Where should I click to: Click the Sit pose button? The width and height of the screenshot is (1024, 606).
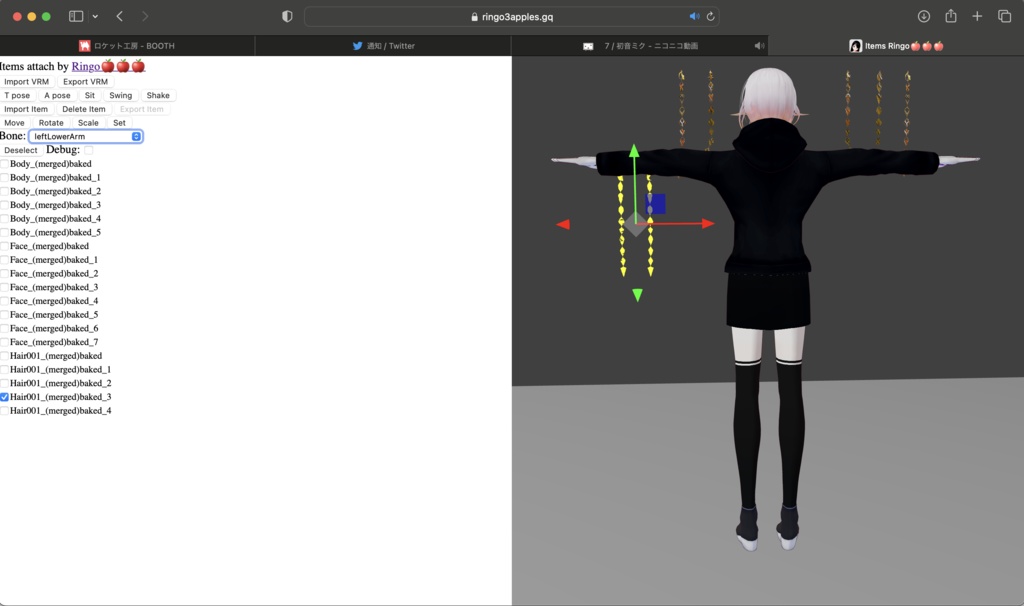89,95
